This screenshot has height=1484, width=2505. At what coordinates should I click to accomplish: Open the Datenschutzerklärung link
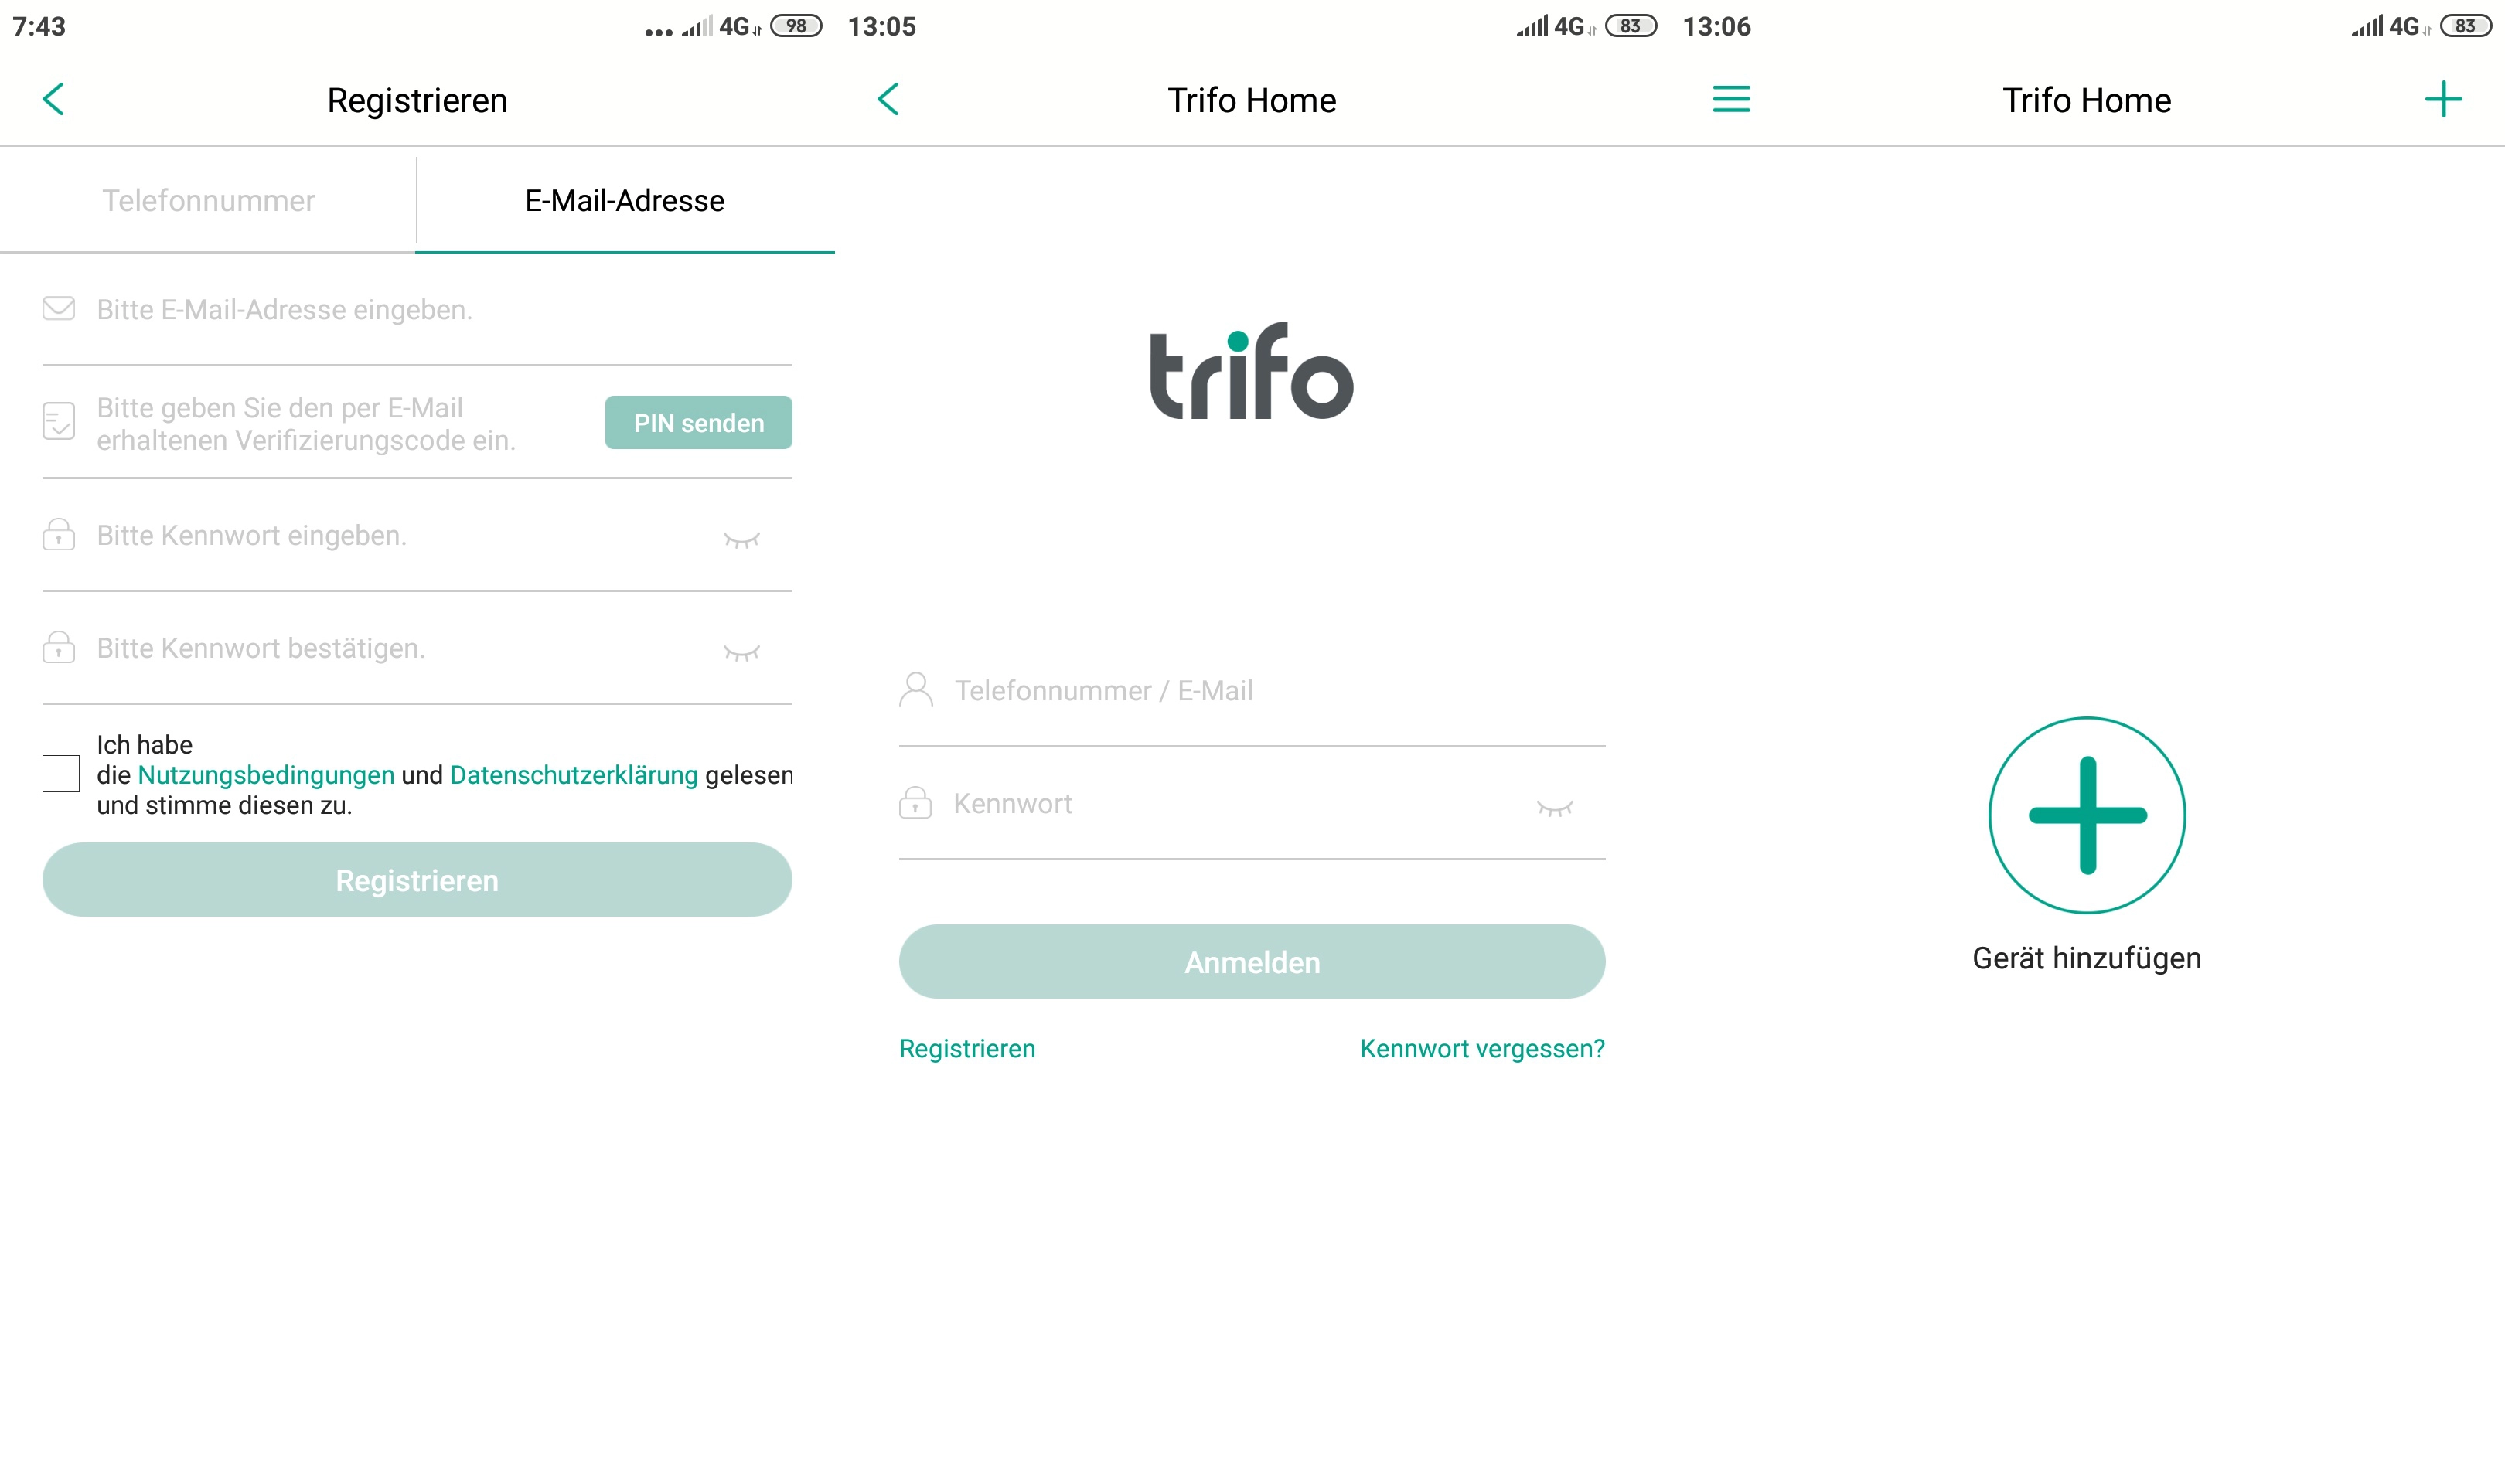pos(574,775)
